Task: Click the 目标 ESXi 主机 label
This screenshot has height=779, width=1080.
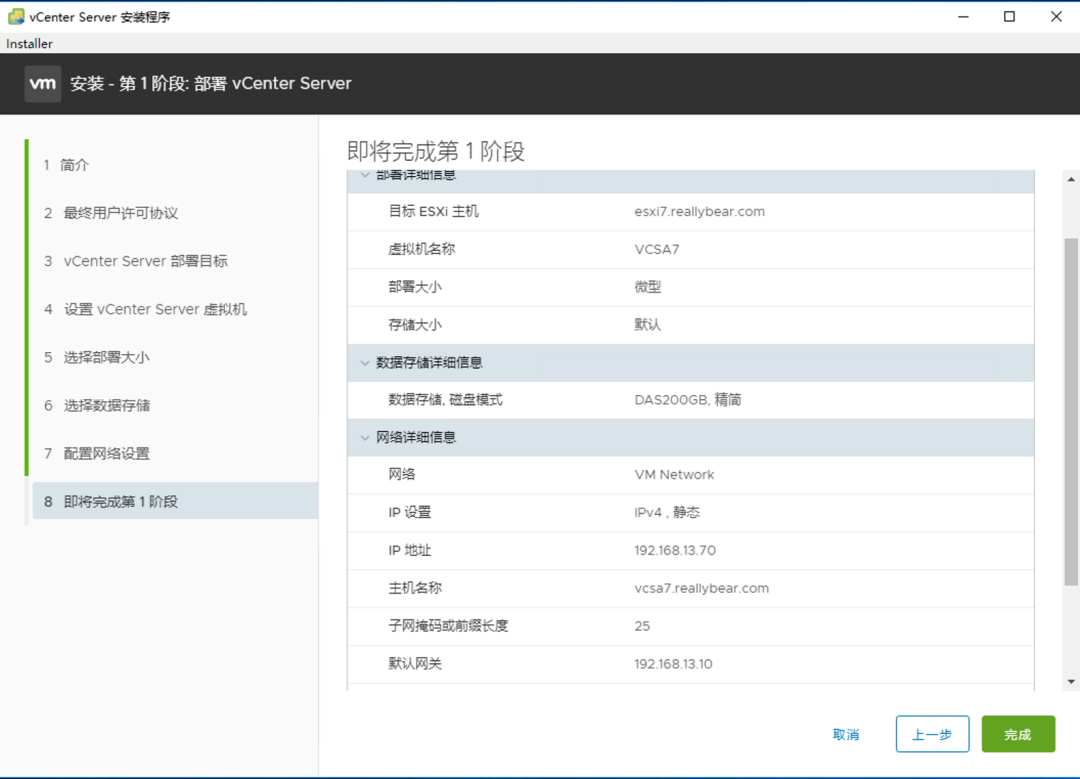Action: [433, 211]
